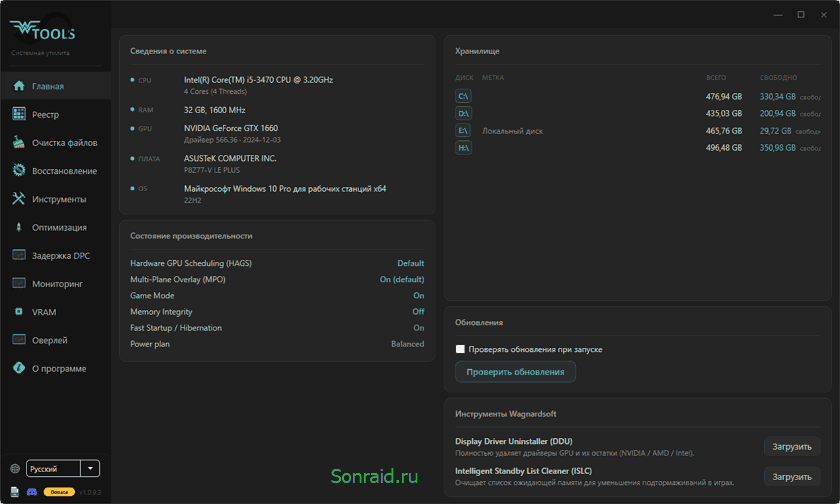Open О программе page
Viewport: 840px width, 504px height.
56,368
